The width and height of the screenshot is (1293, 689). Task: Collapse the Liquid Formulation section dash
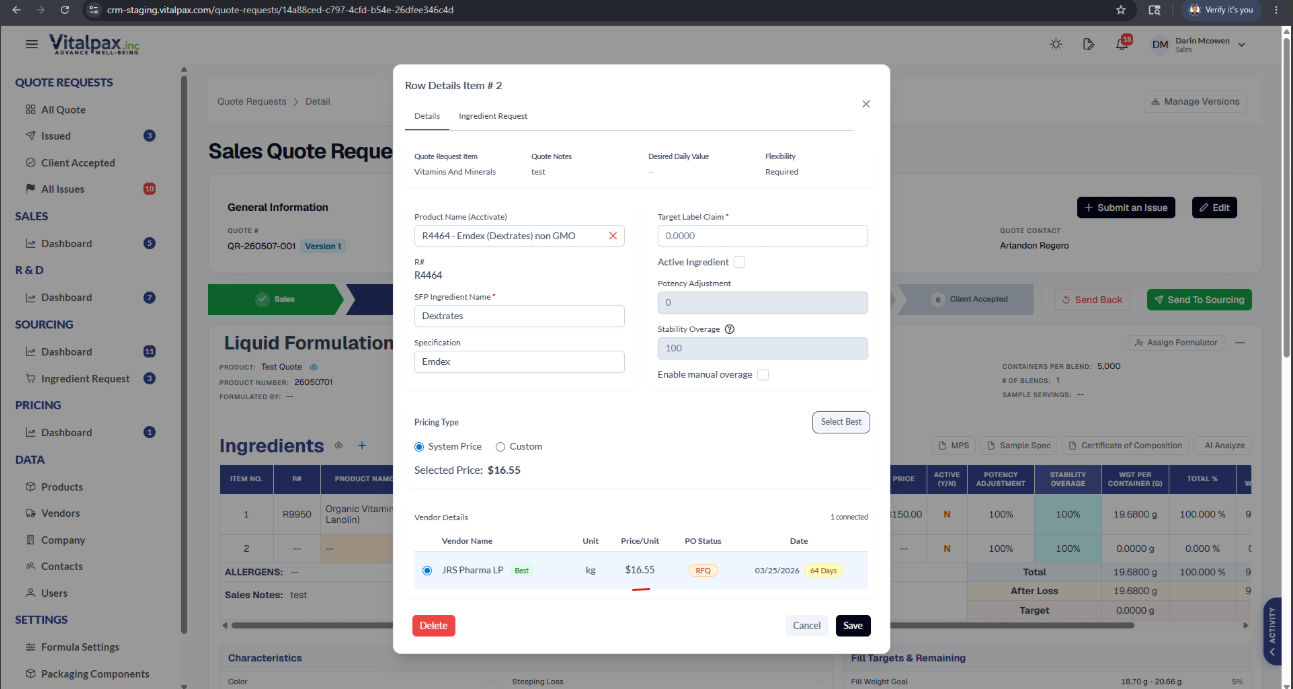[1241, 342]
